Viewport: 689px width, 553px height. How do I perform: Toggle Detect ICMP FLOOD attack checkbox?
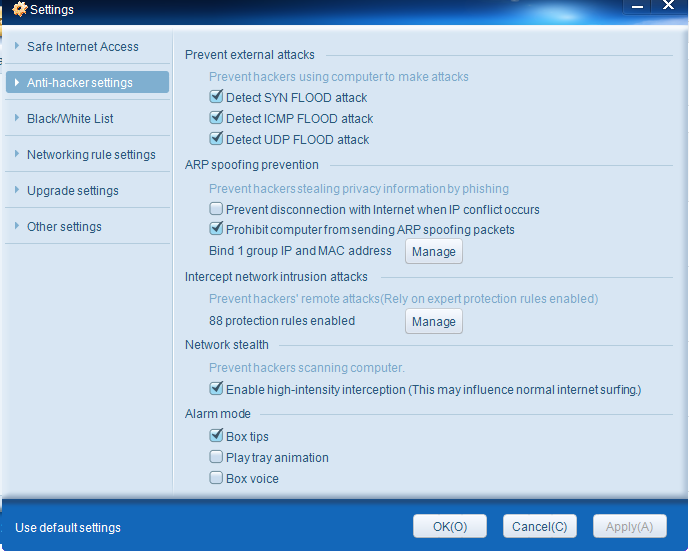coord(216,117)
